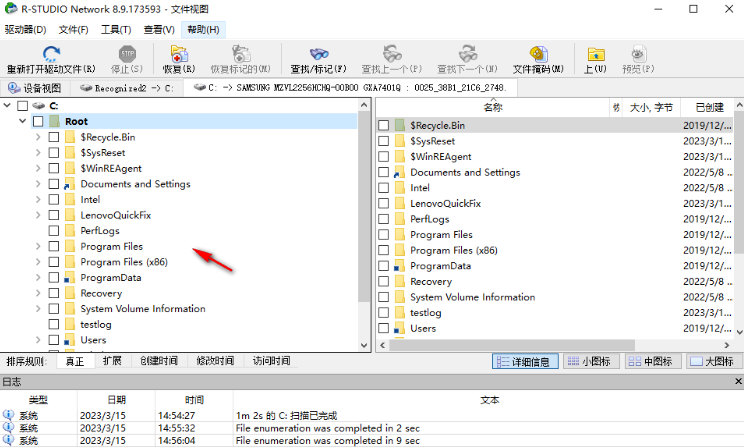Image resolution: width=744 pixels, height=448 pixels.
Task: Check the $Recycle.Bin checkbox in file list
Action: click(x=383, y=125)
